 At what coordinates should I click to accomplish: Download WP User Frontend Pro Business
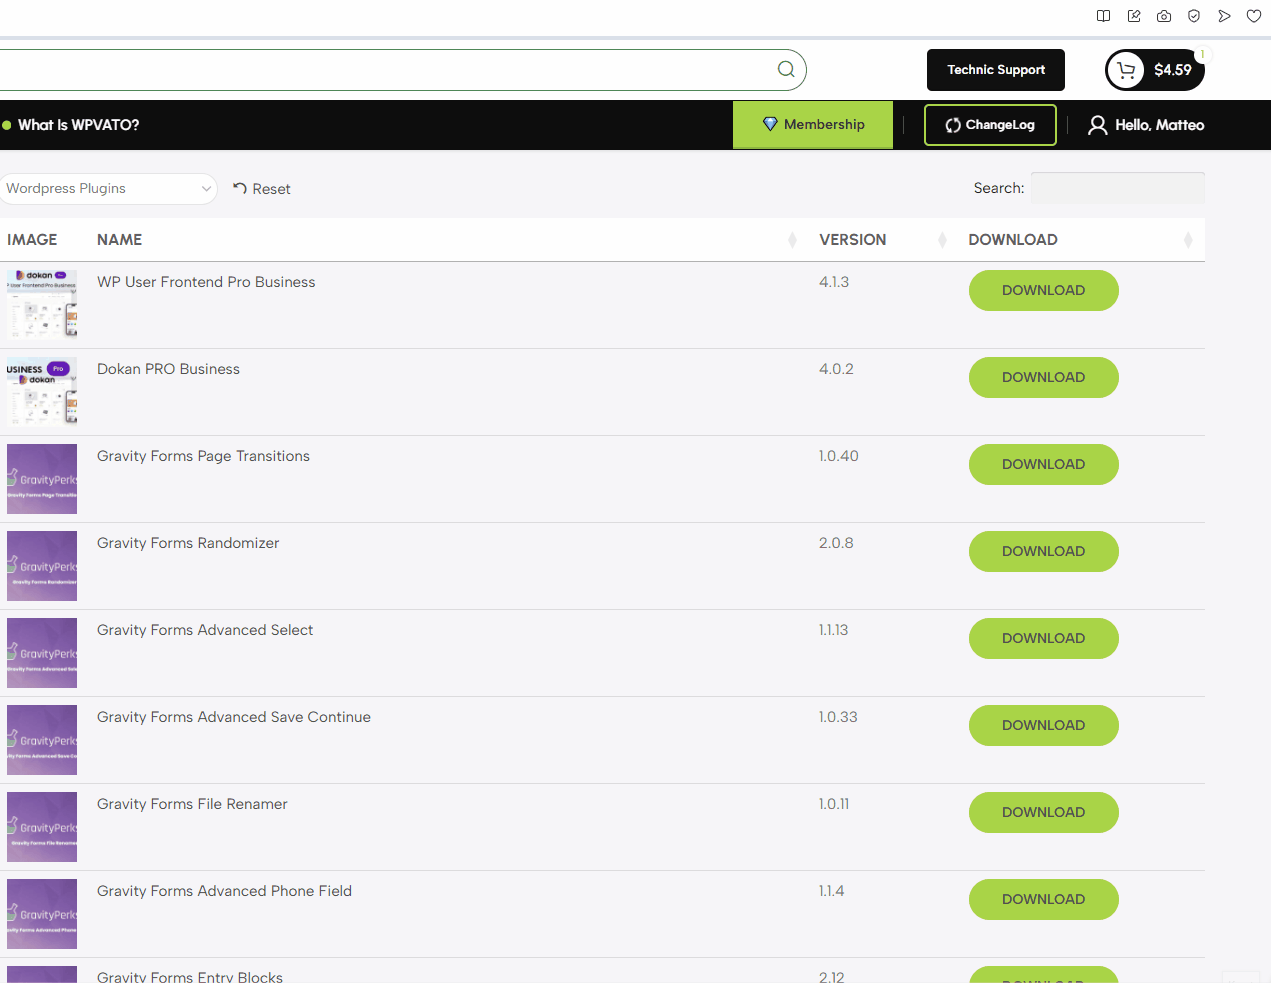(1044, 290)
